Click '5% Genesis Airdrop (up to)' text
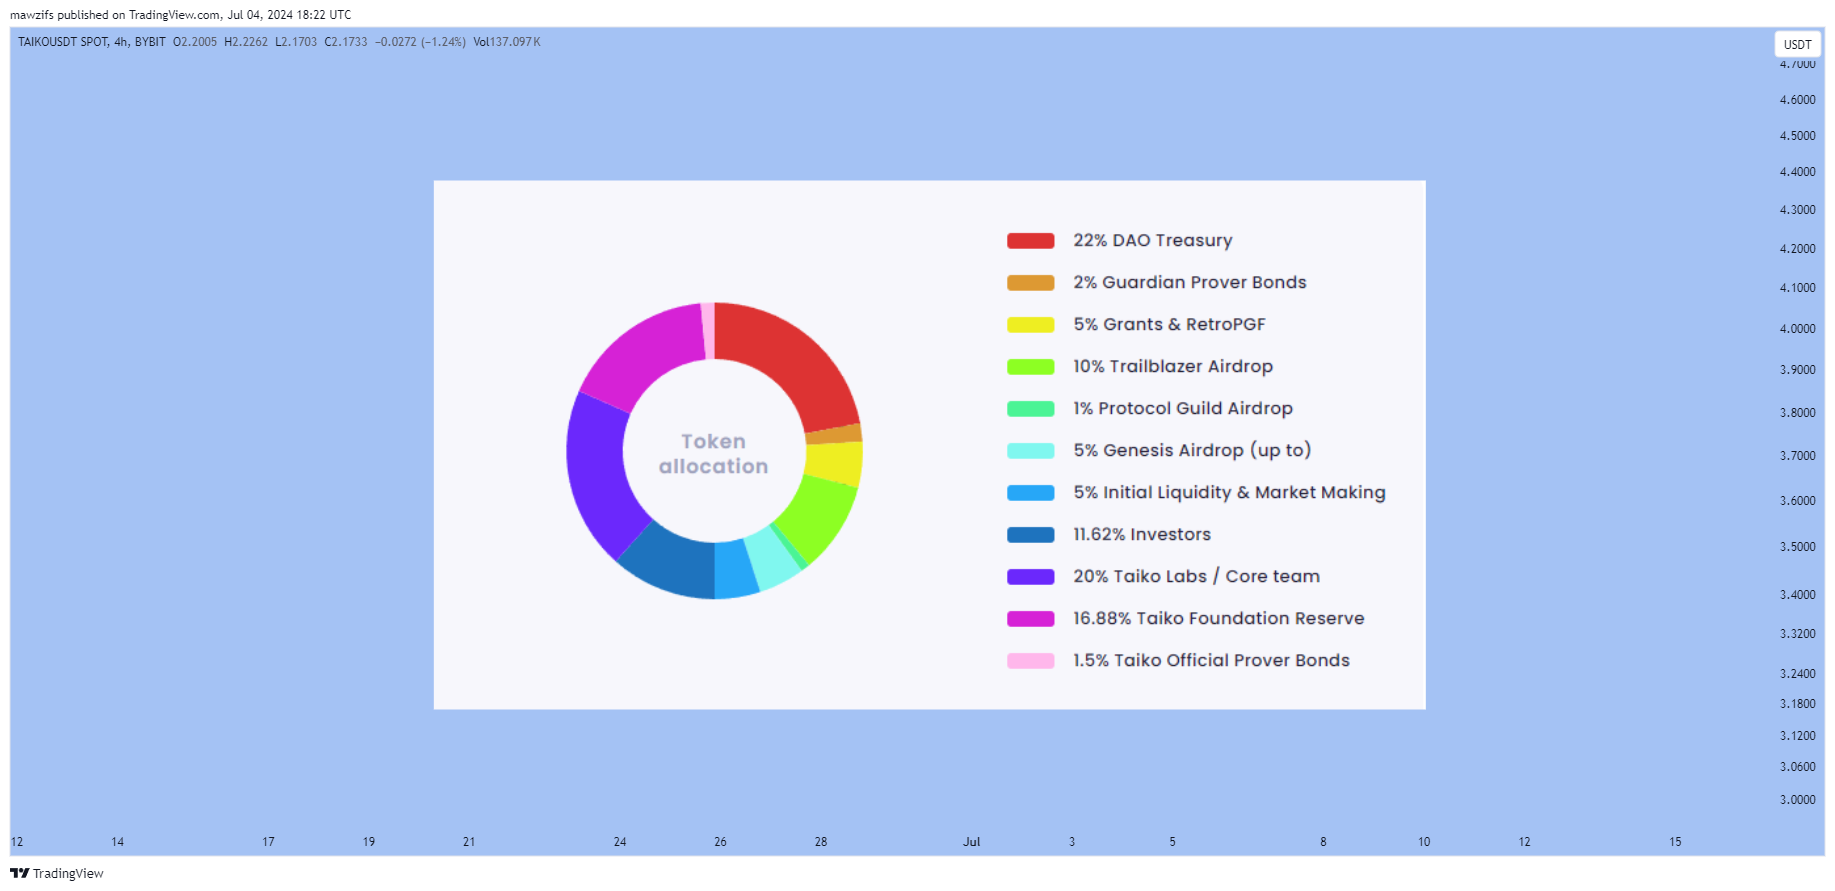 pos(1192,451)
